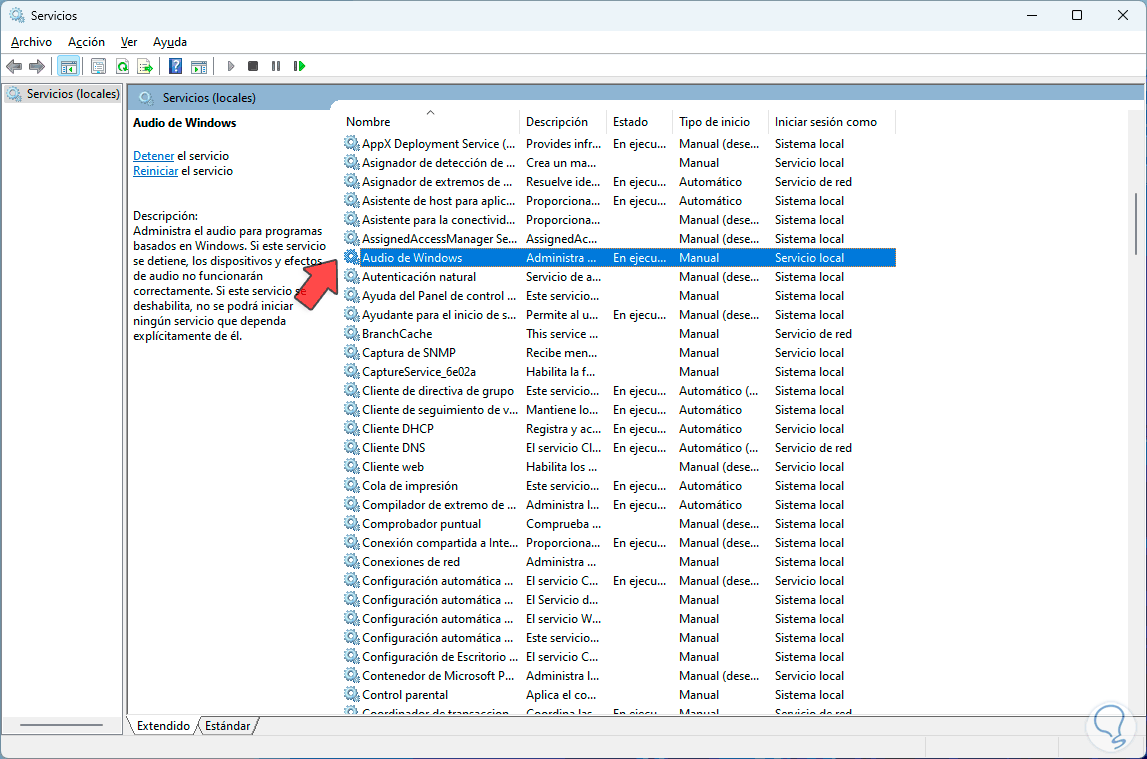
Task: Select Asignador de detección de ... service
Action: tap(620, 162)
